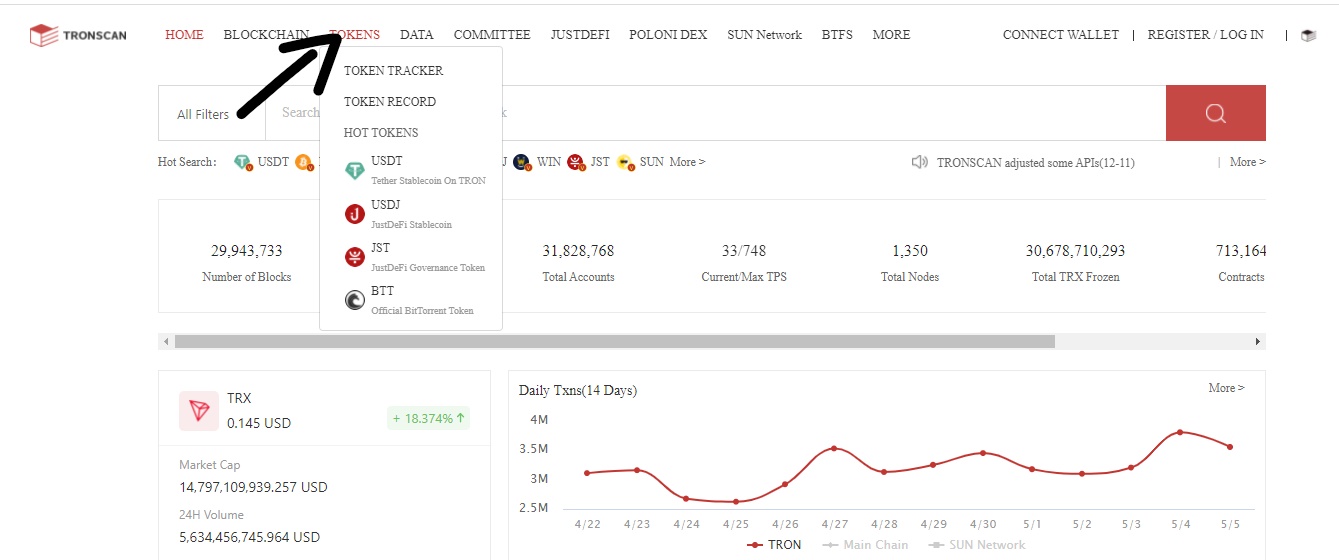Pick the BTT BitTorrent token icon
This screenshot has width=1339, height=560.
355,300
